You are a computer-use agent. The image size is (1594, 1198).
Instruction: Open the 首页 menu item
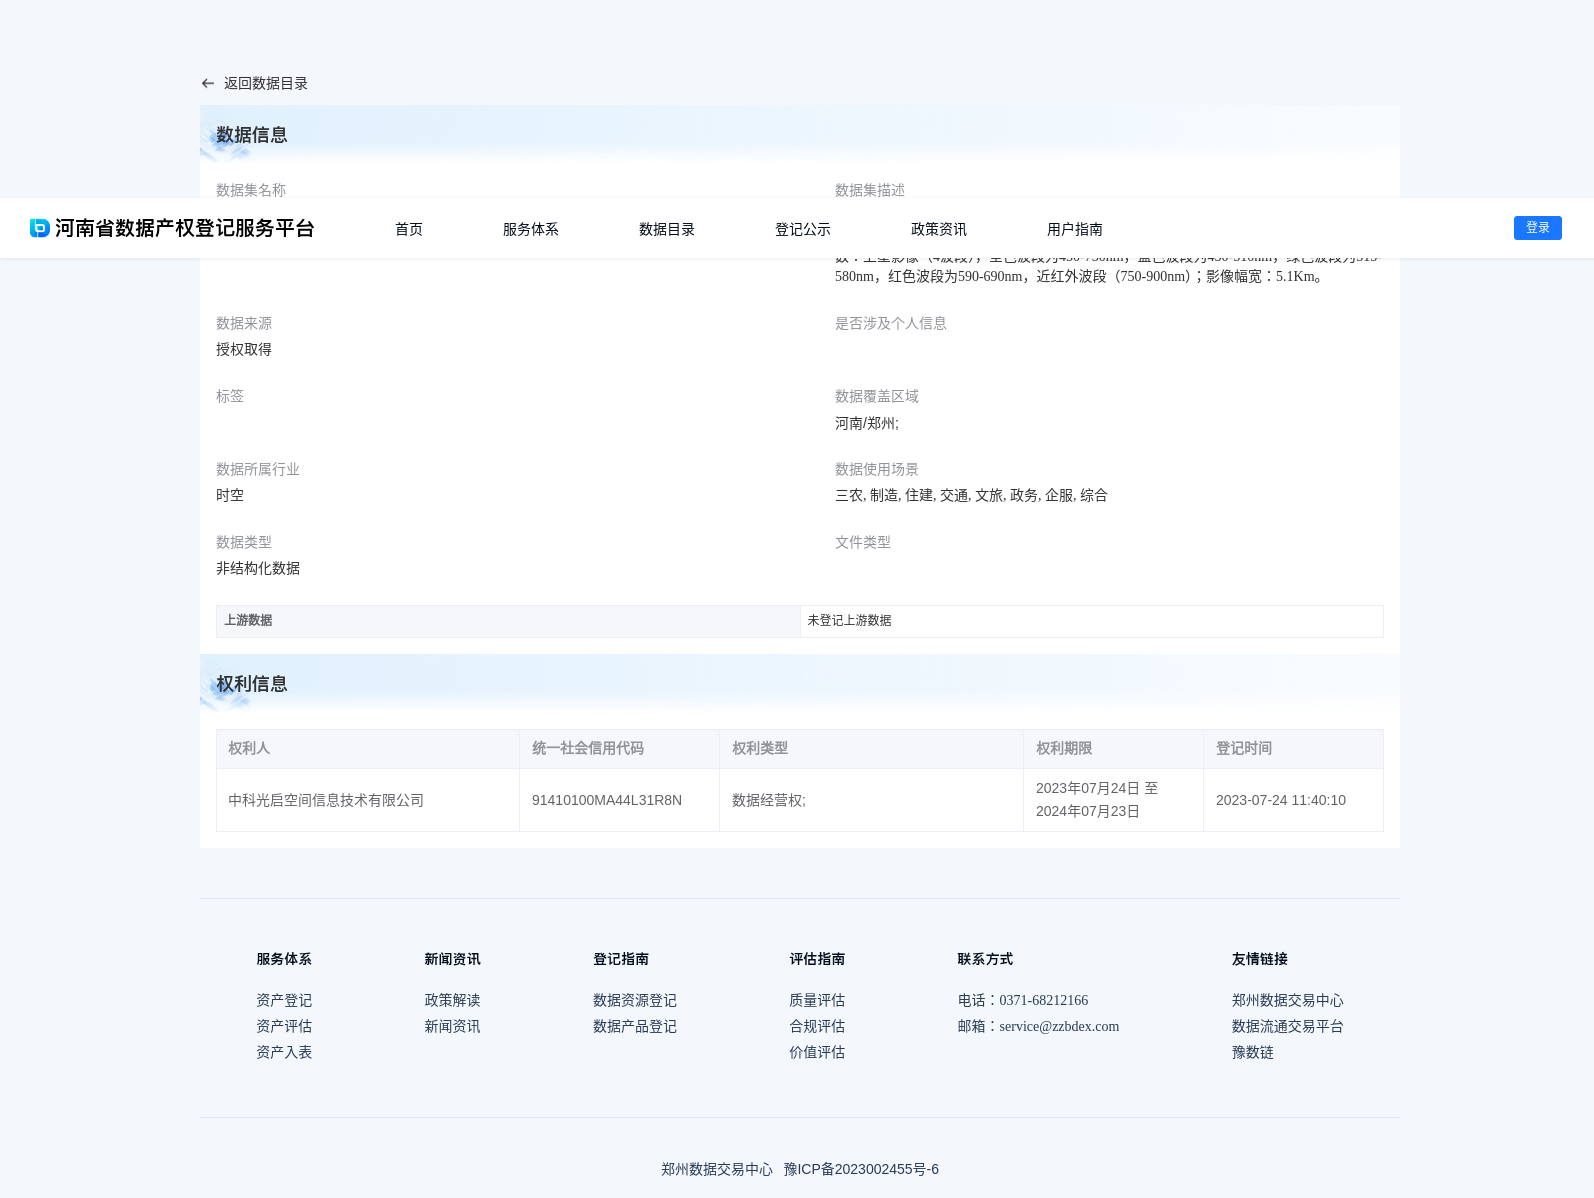click(409, 229)
